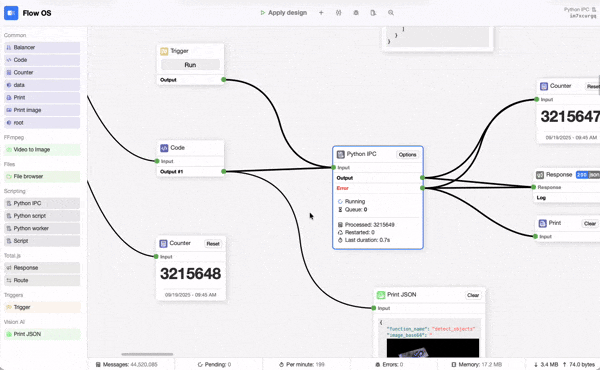Image resolution: width=600 pixels, height=370 pixels.
Task: Click the bug icon in the top toolbar
Action: pos(356,13)
